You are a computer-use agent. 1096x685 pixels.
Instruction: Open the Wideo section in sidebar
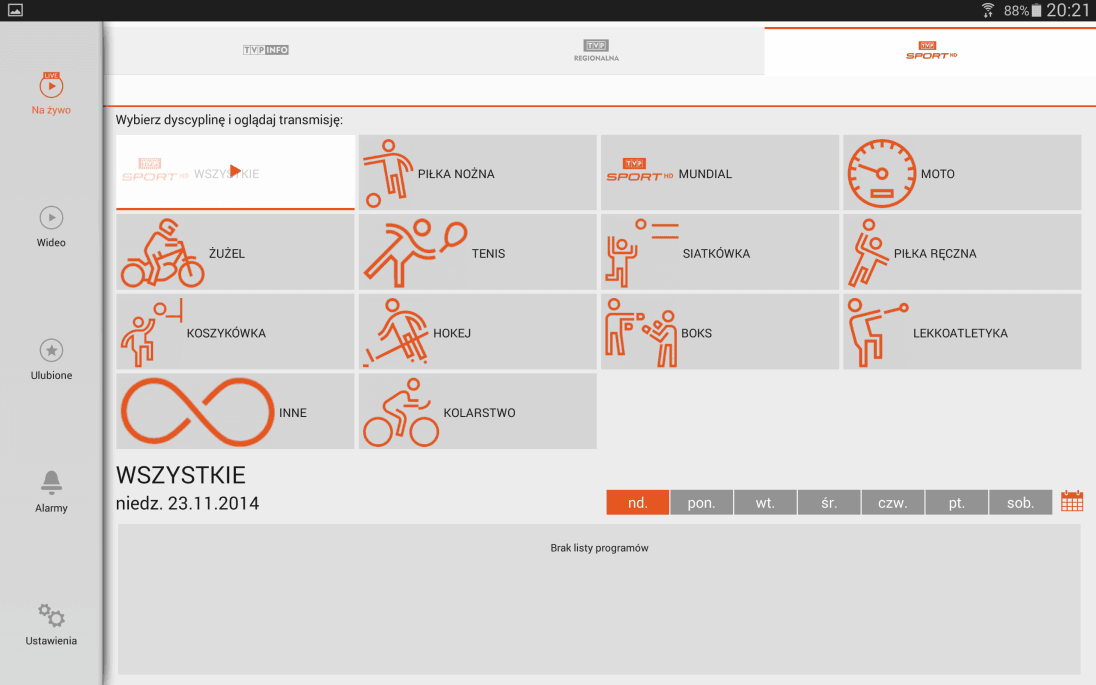(51, 226)
